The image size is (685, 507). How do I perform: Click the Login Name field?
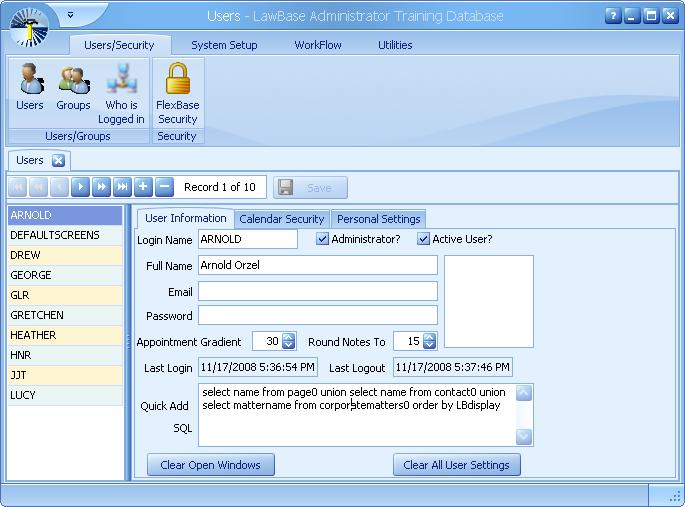[248, 239]
